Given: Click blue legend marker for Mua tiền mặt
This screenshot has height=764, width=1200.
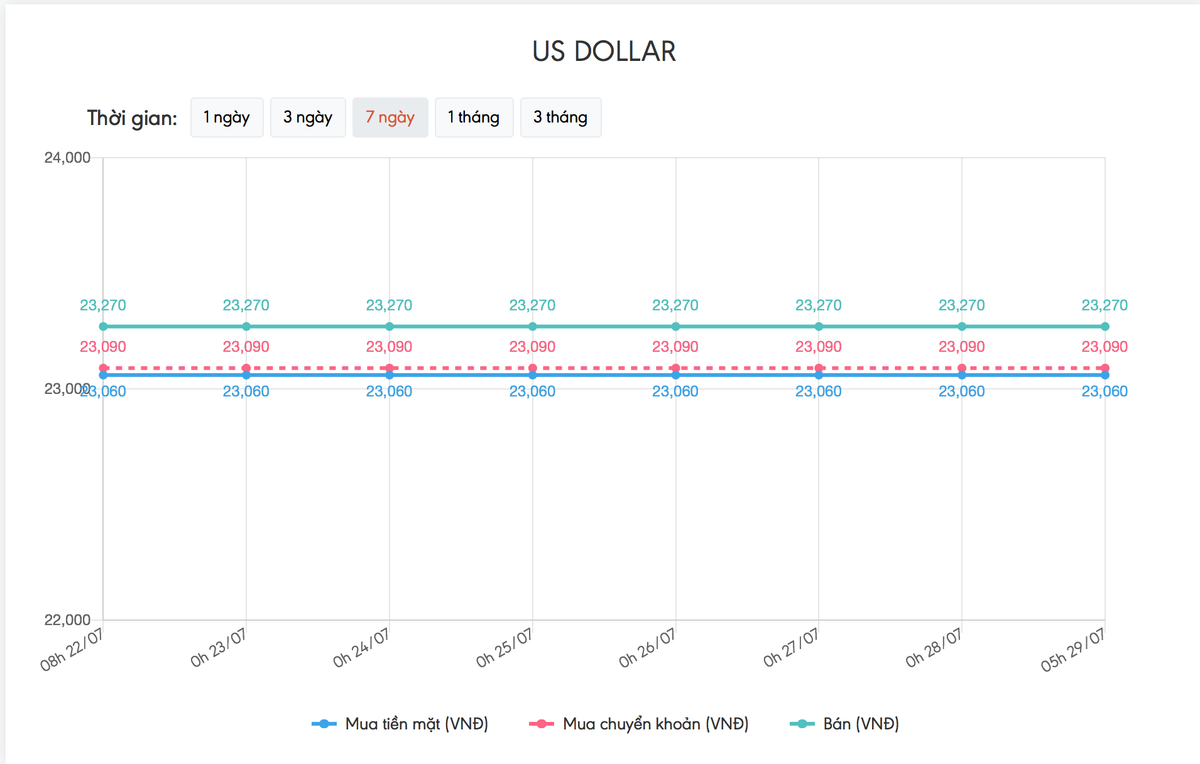Looking at the screenshot, I should point(323,724).
